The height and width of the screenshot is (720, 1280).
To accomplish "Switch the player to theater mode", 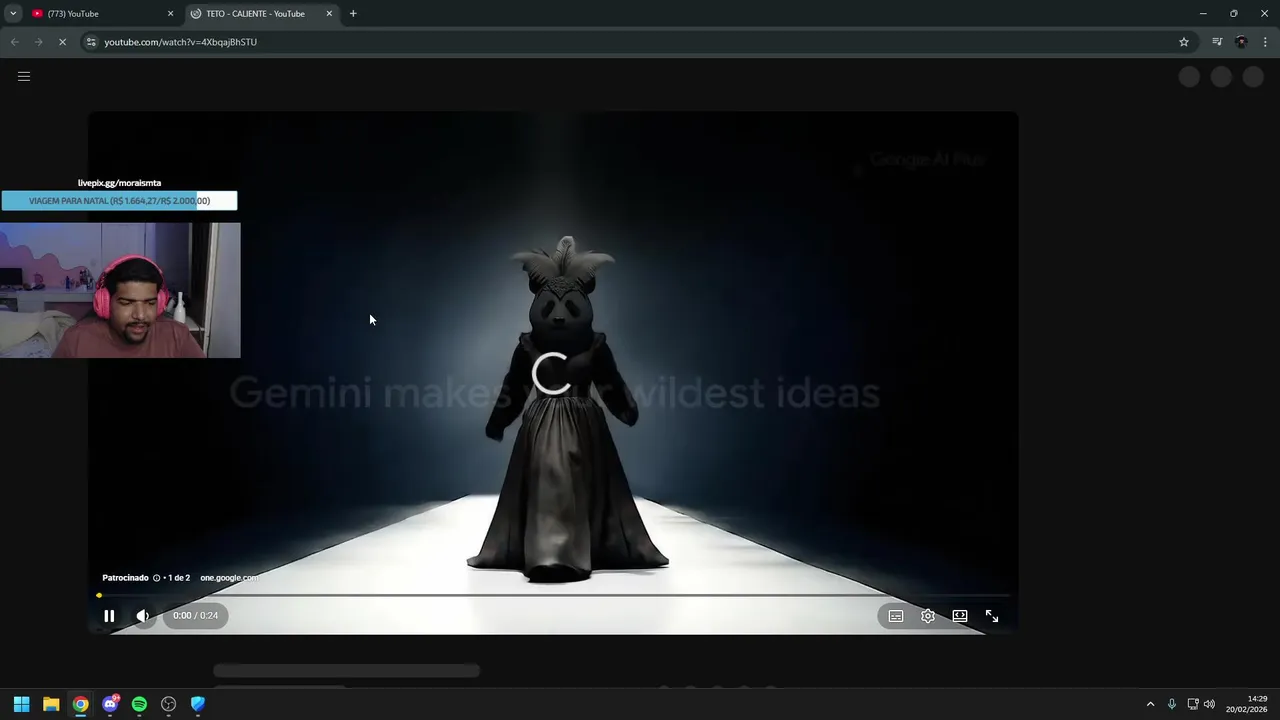I will tap(960, 616).
